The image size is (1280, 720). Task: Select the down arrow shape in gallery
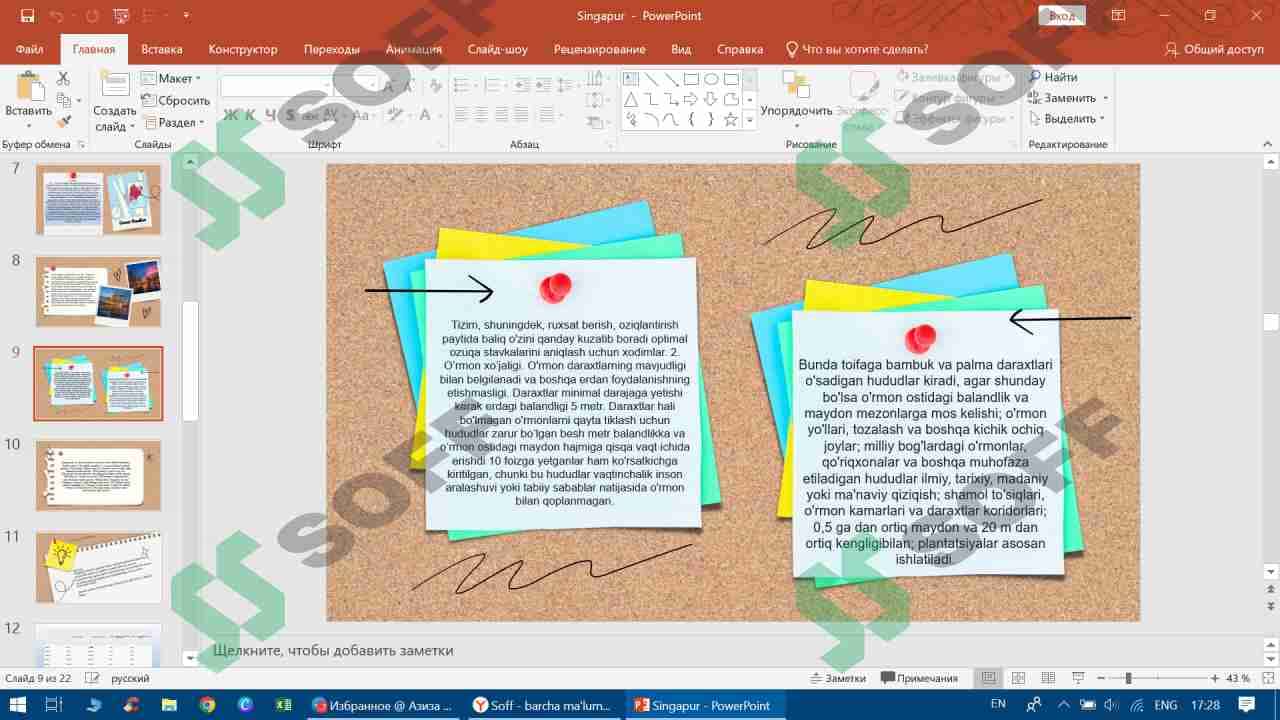[711, 99]
